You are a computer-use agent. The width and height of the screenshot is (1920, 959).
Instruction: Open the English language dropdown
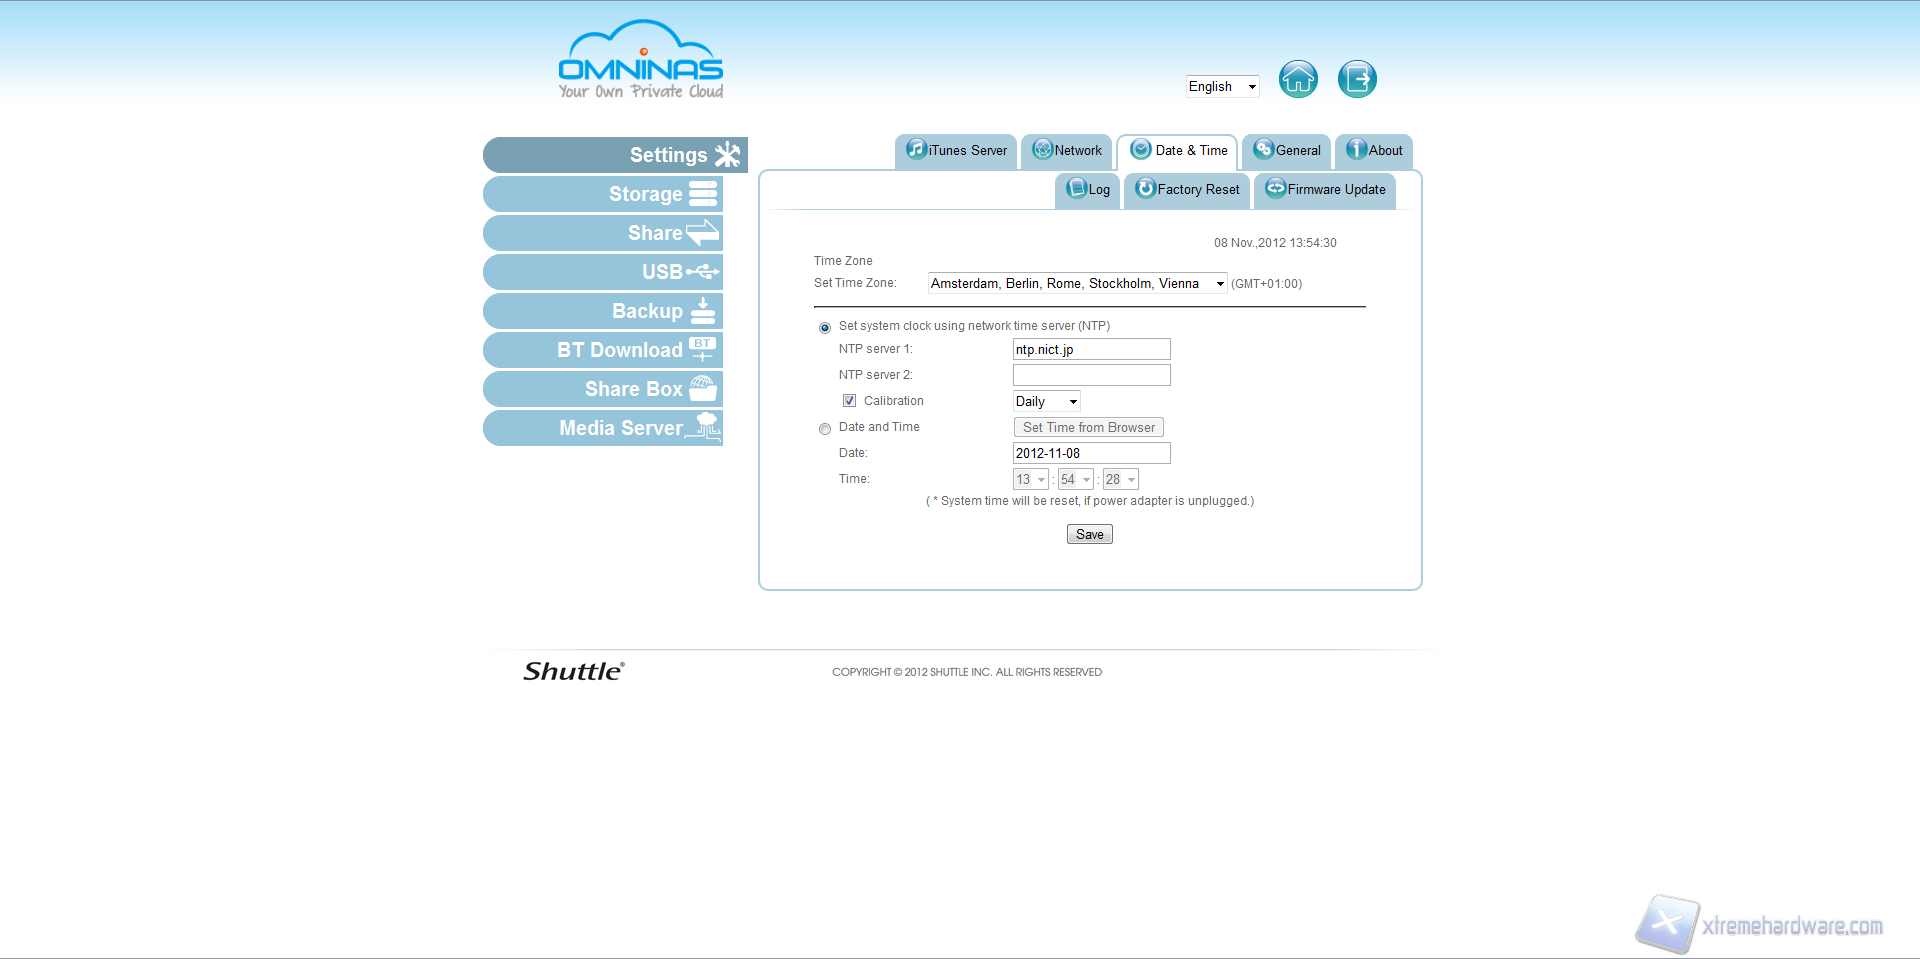coord(1221,87)
